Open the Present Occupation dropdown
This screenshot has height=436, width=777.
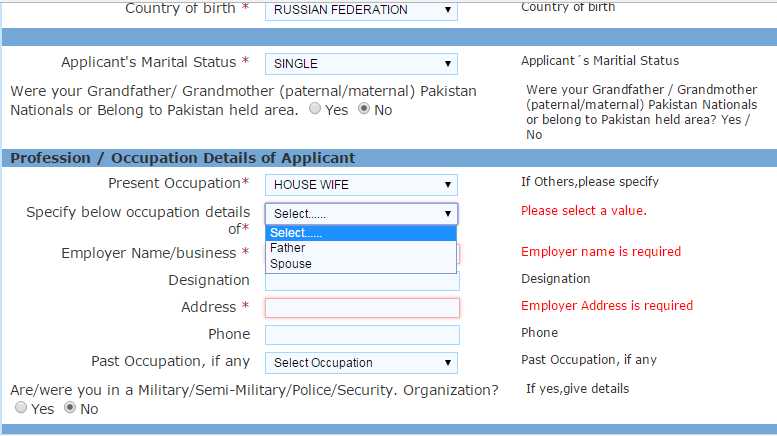tap(360, 185)
